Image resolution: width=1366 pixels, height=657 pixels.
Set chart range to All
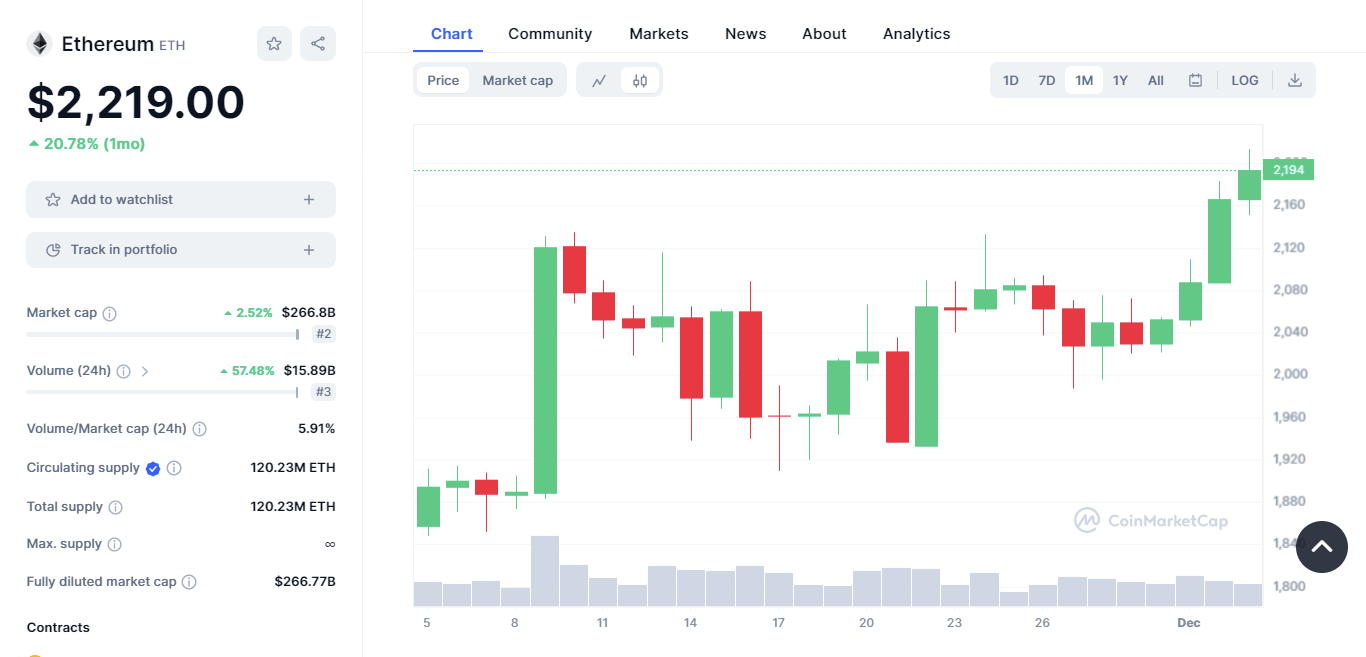1156,80
